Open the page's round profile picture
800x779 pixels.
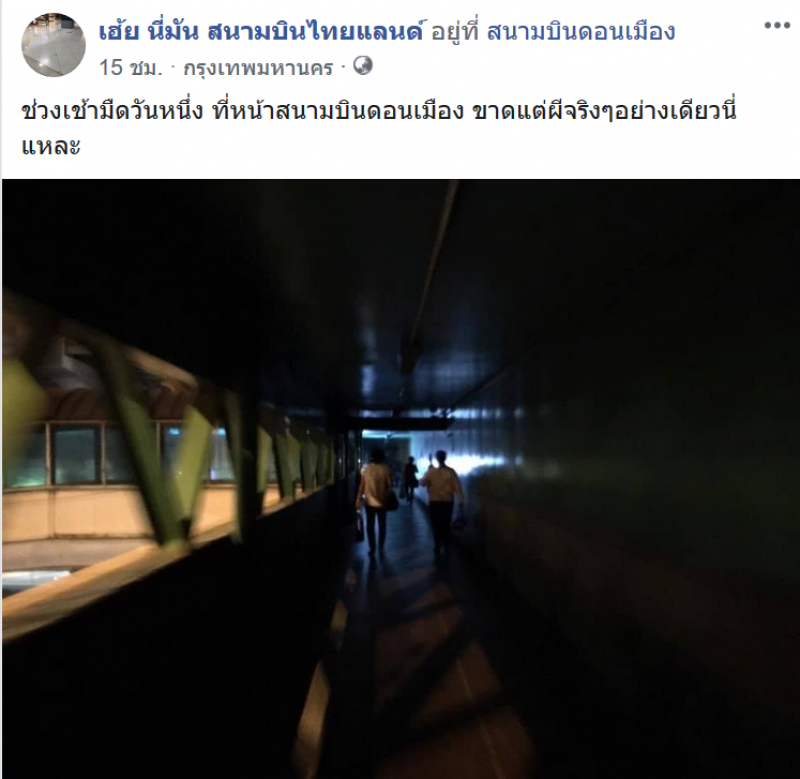pyautogui.click(x=54, y=45)
